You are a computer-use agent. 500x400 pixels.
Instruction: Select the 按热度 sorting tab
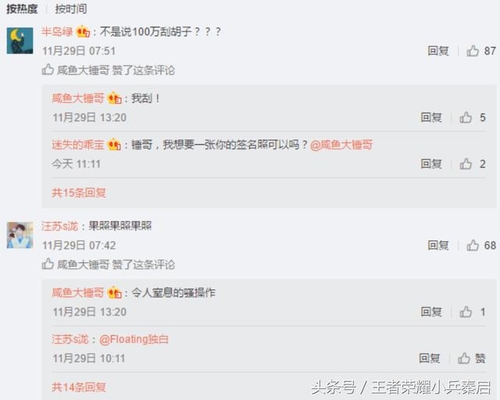click(22, 9)
